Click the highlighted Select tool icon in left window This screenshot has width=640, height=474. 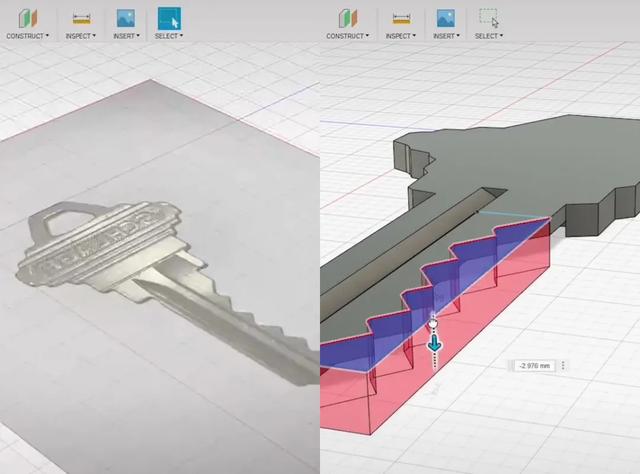[x=169, y=18]
